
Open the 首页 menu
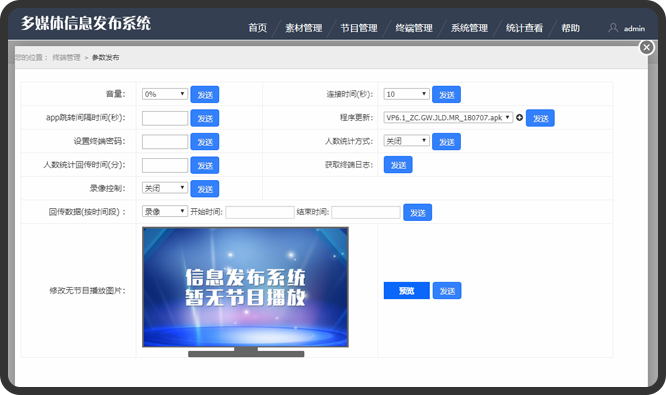pos(257,28)
